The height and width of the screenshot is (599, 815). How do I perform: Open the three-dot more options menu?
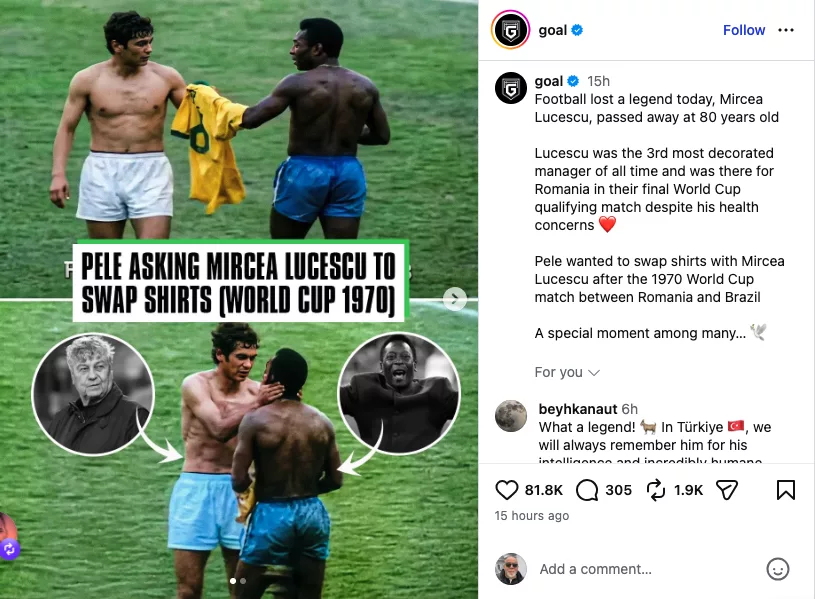785,30
